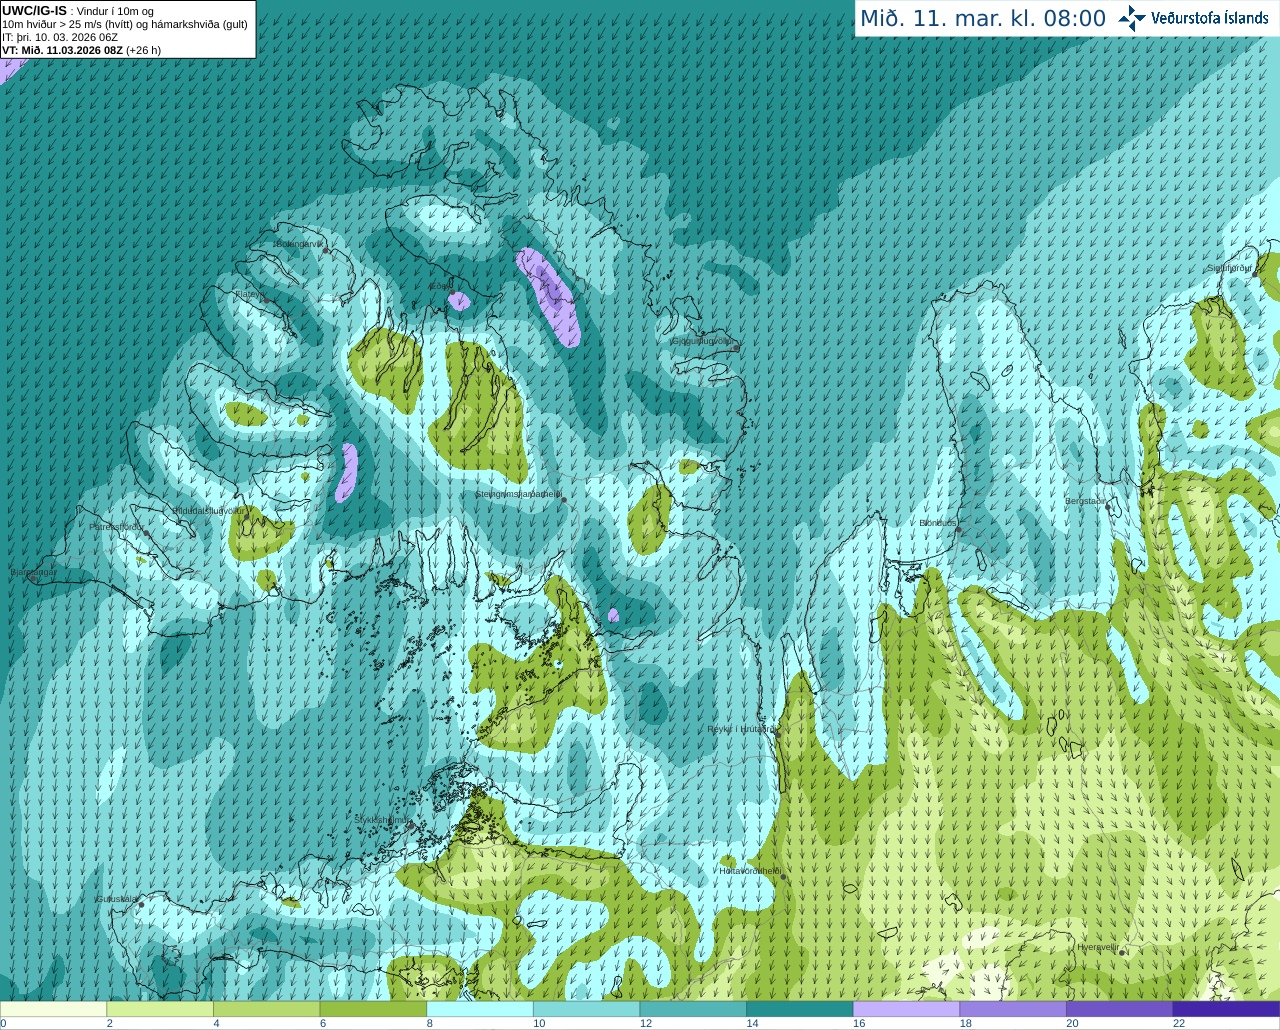Click the Blönduós station label

(938, 523)
